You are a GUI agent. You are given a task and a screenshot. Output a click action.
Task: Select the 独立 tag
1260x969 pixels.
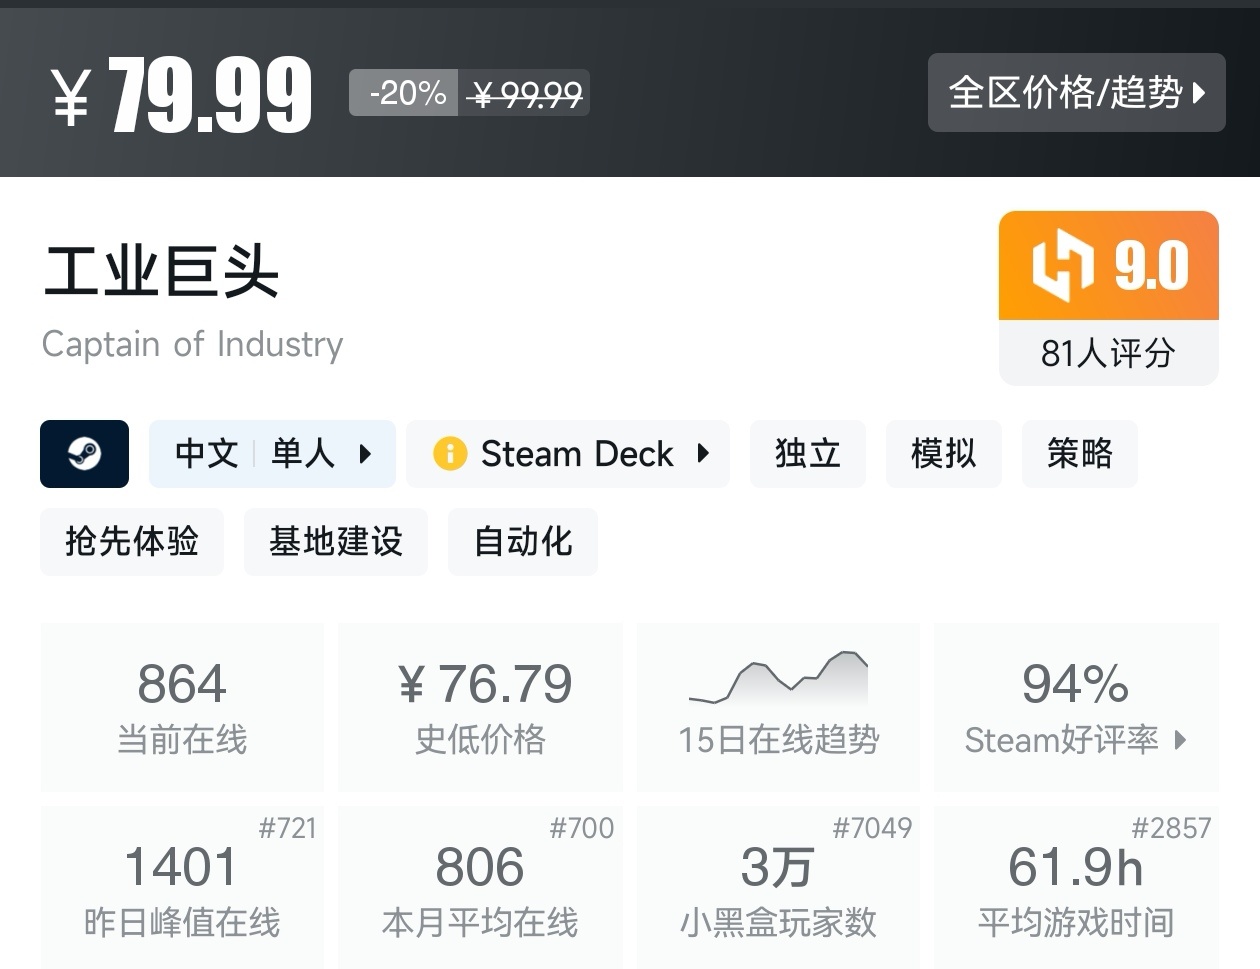pyautogui.click(x=807, y=454)
